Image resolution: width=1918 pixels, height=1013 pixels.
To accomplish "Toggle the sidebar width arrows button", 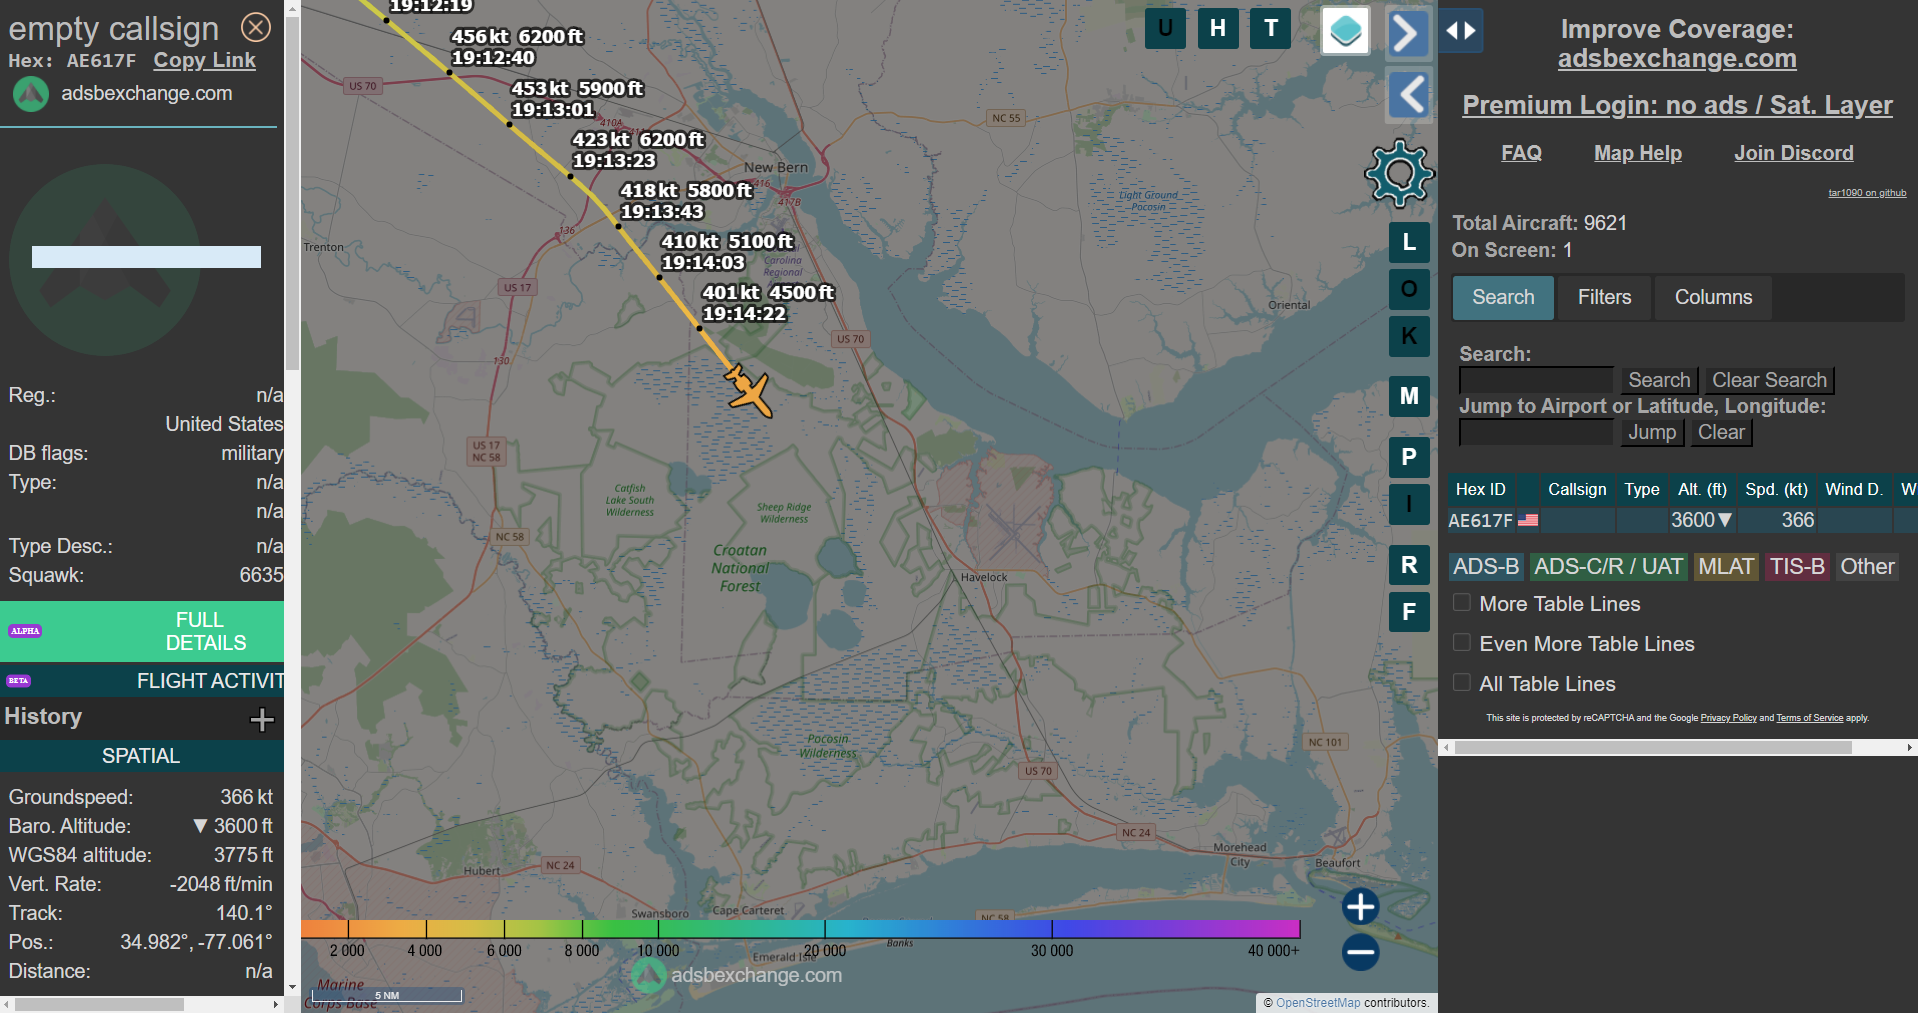I will coord(1461,30).
